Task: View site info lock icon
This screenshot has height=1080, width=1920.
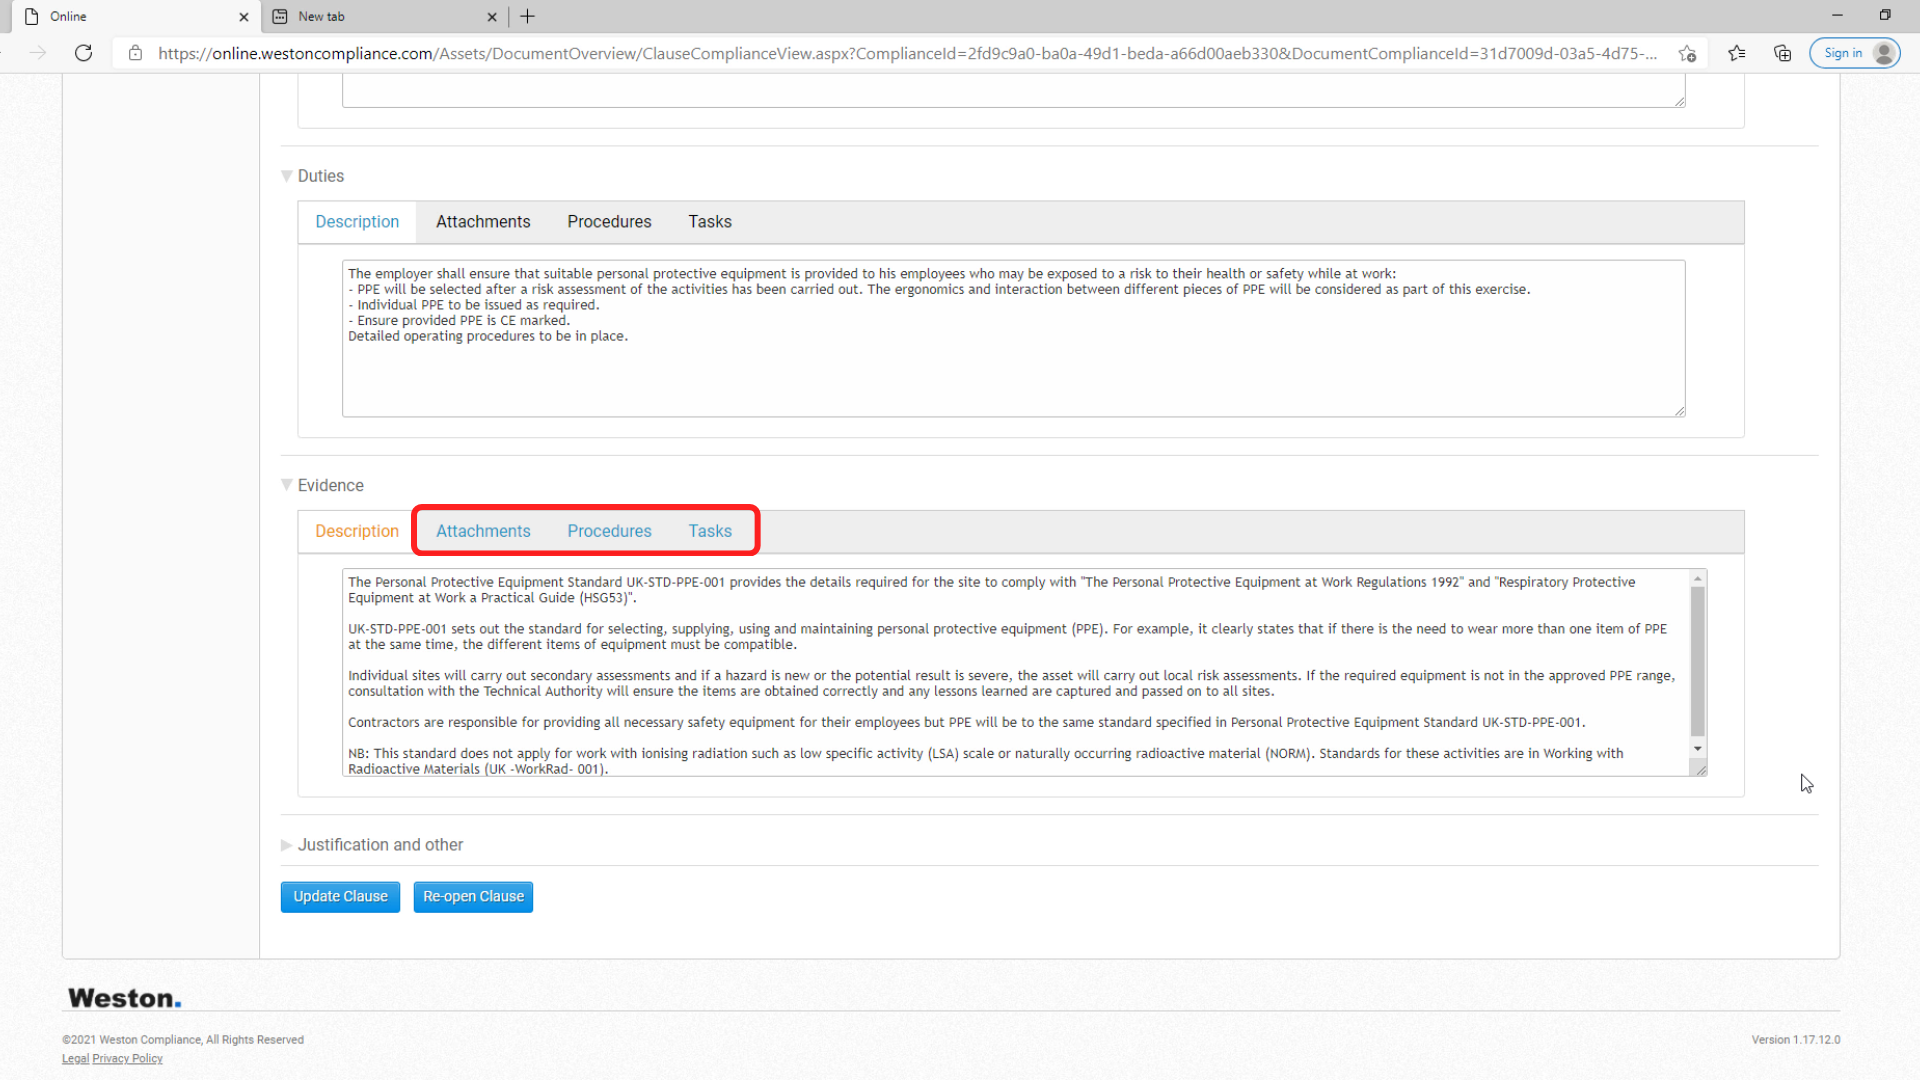Action: [136, 53]
